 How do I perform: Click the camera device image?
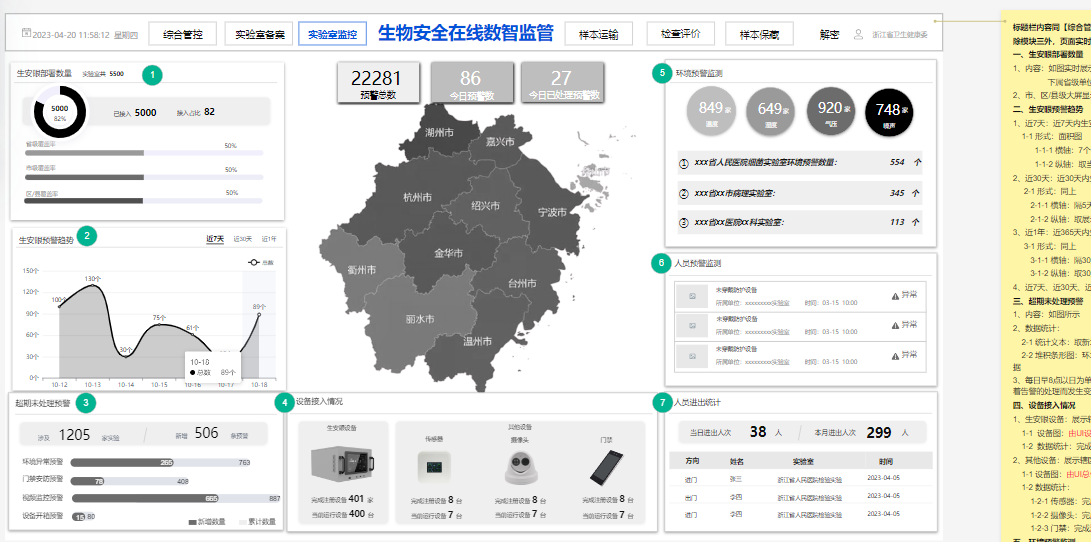pyautogui.click(x=520, y=466)
